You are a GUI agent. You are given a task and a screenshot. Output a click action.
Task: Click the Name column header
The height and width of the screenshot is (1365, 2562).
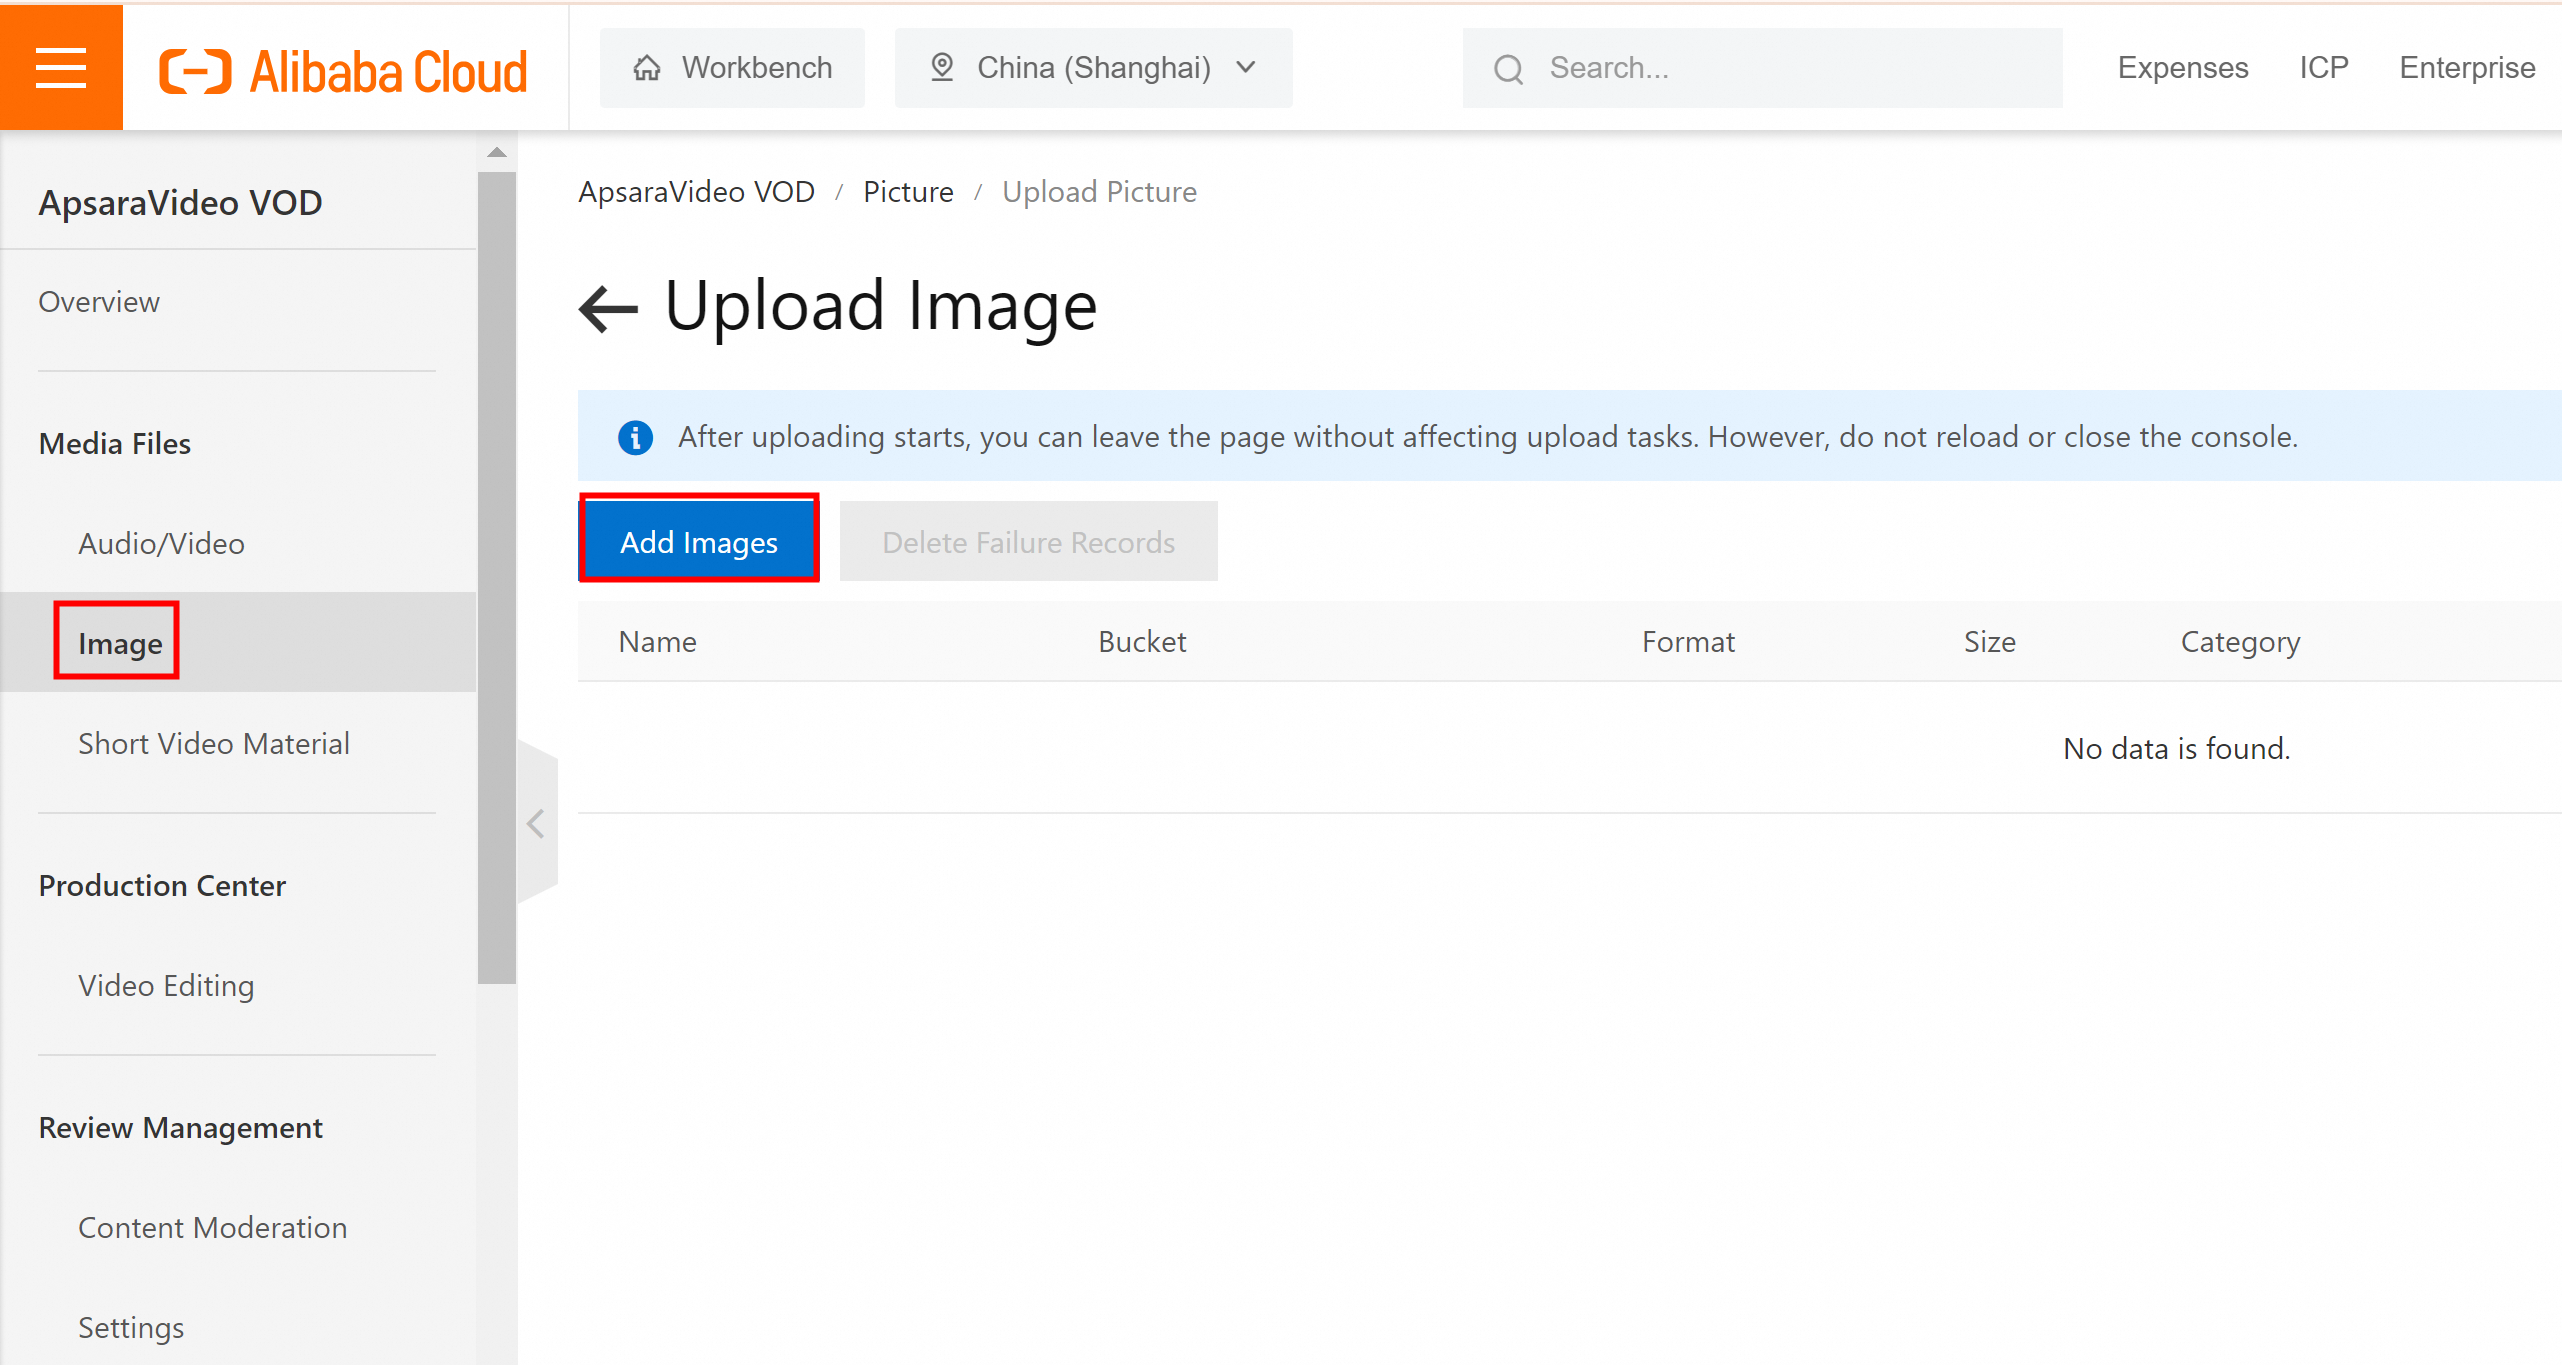pos(657,641)
